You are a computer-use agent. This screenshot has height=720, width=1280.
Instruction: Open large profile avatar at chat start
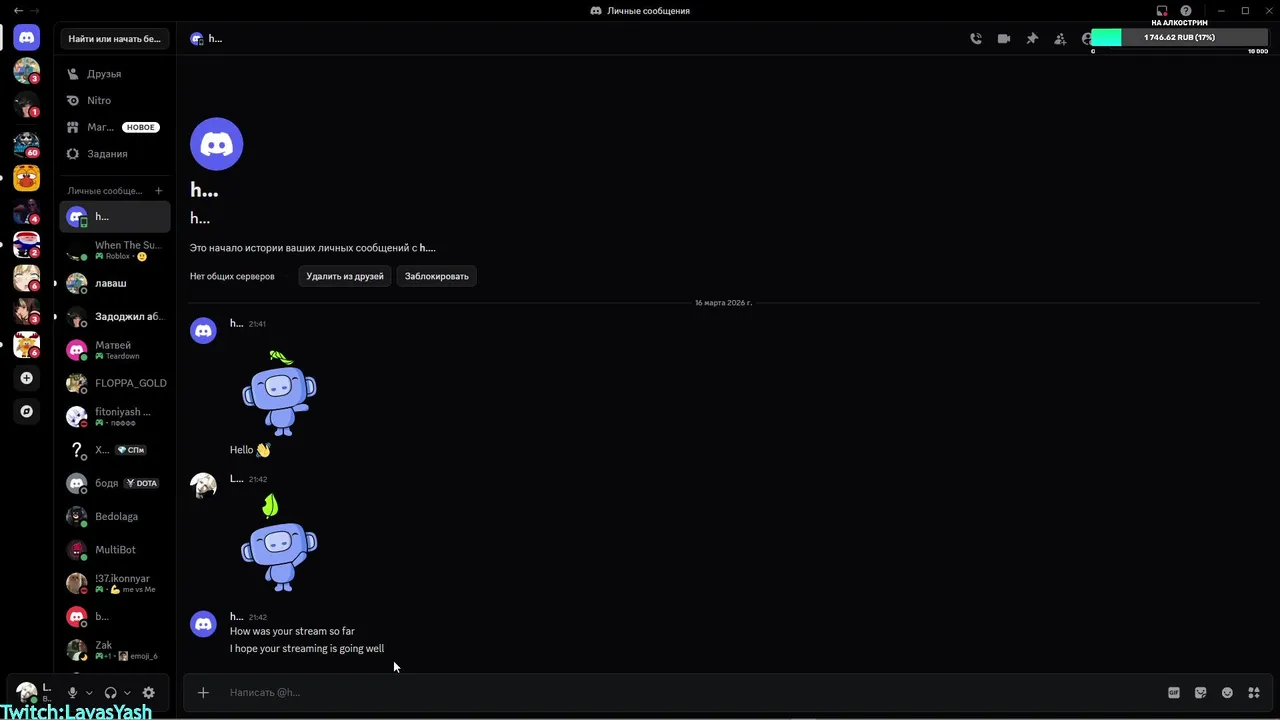216,144
